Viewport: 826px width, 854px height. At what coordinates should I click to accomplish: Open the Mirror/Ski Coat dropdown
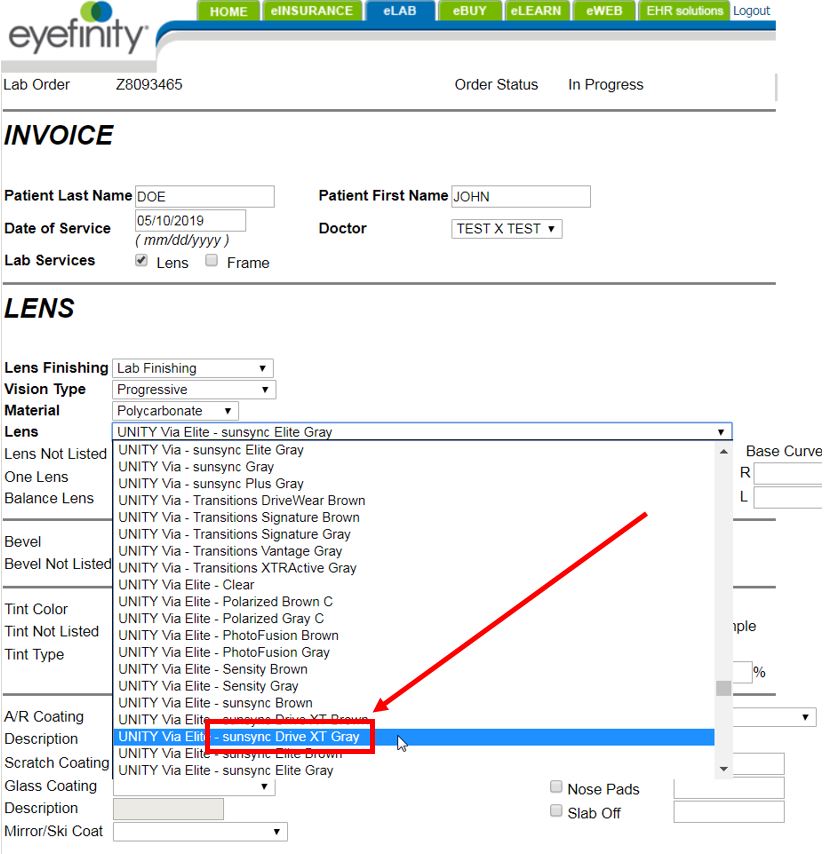(200, 832)
